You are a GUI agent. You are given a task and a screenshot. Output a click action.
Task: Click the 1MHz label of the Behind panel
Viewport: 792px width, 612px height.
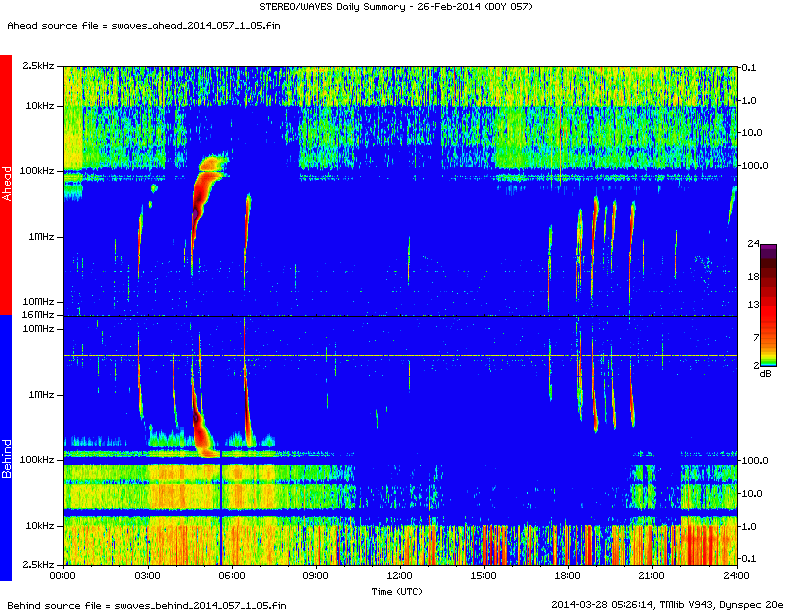pos(41,395)
